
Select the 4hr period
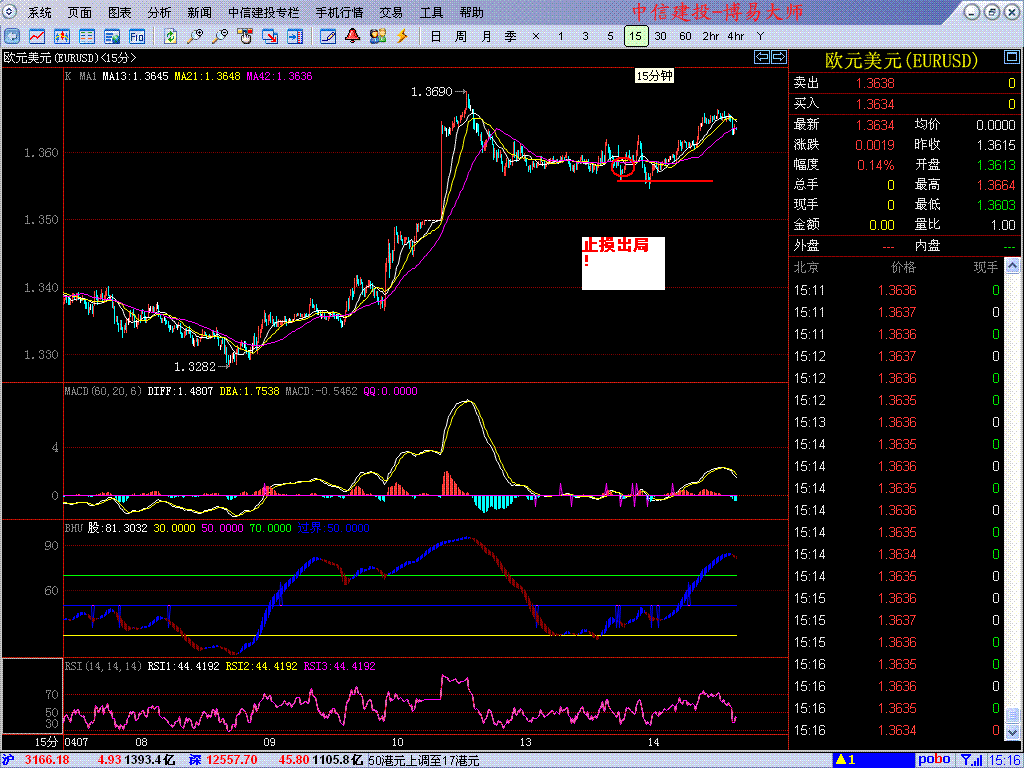click(x=735, y=36)
